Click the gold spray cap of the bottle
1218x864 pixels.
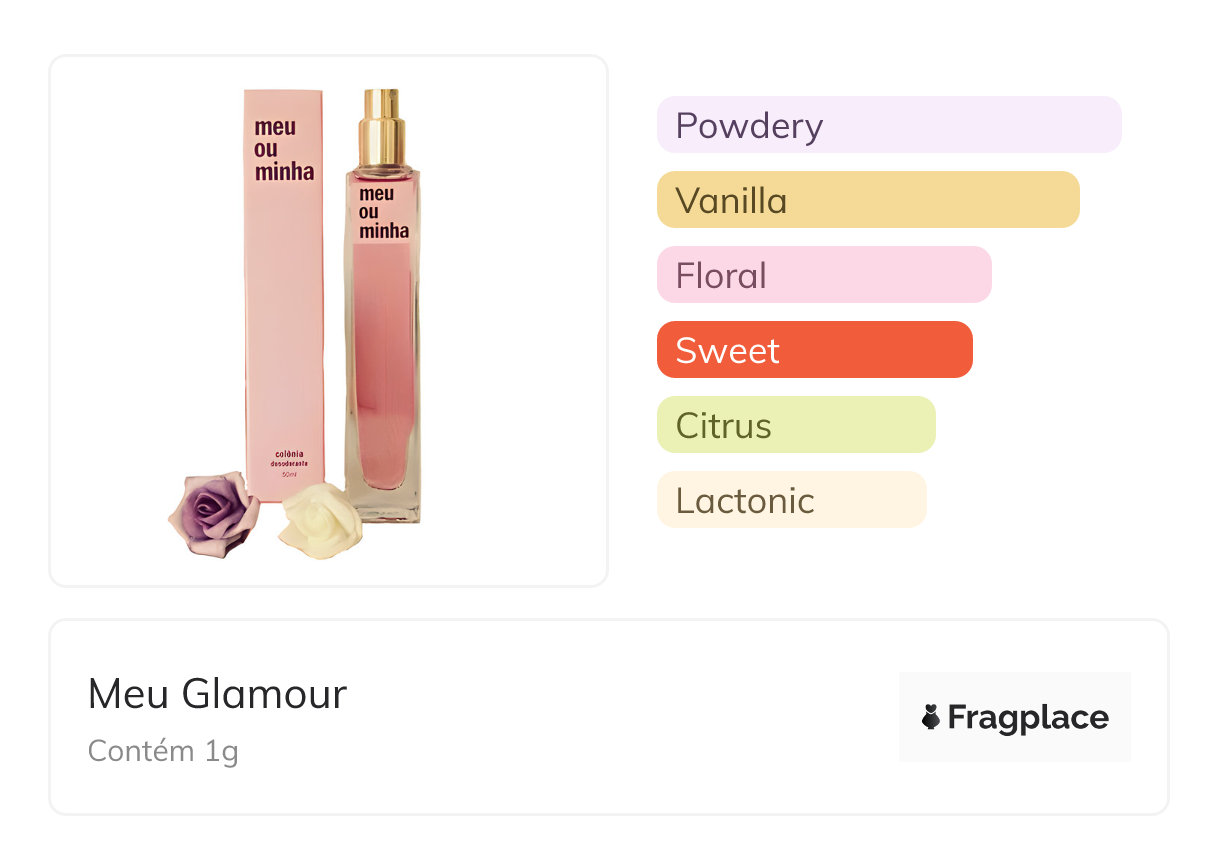[382, 128]
